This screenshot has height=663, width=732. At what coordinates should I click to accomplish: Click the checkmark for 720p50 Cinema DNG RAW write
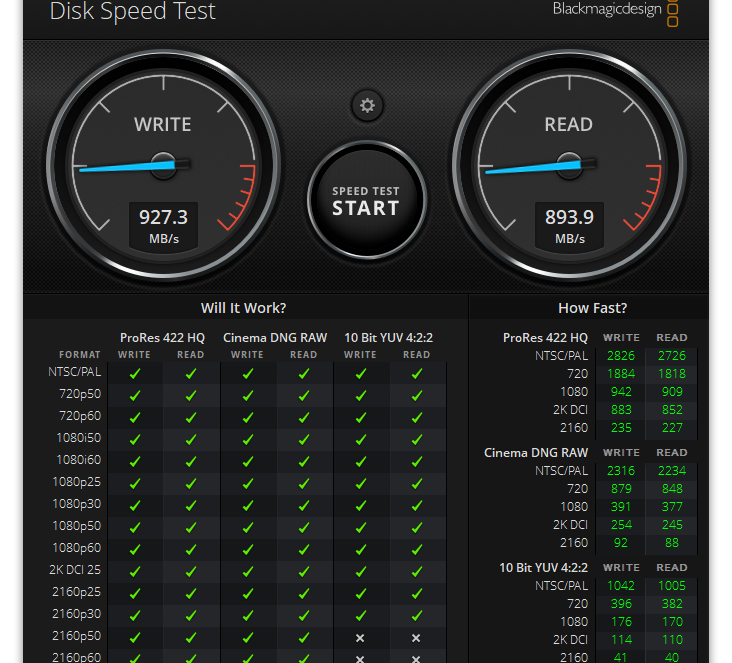(248, 395)
